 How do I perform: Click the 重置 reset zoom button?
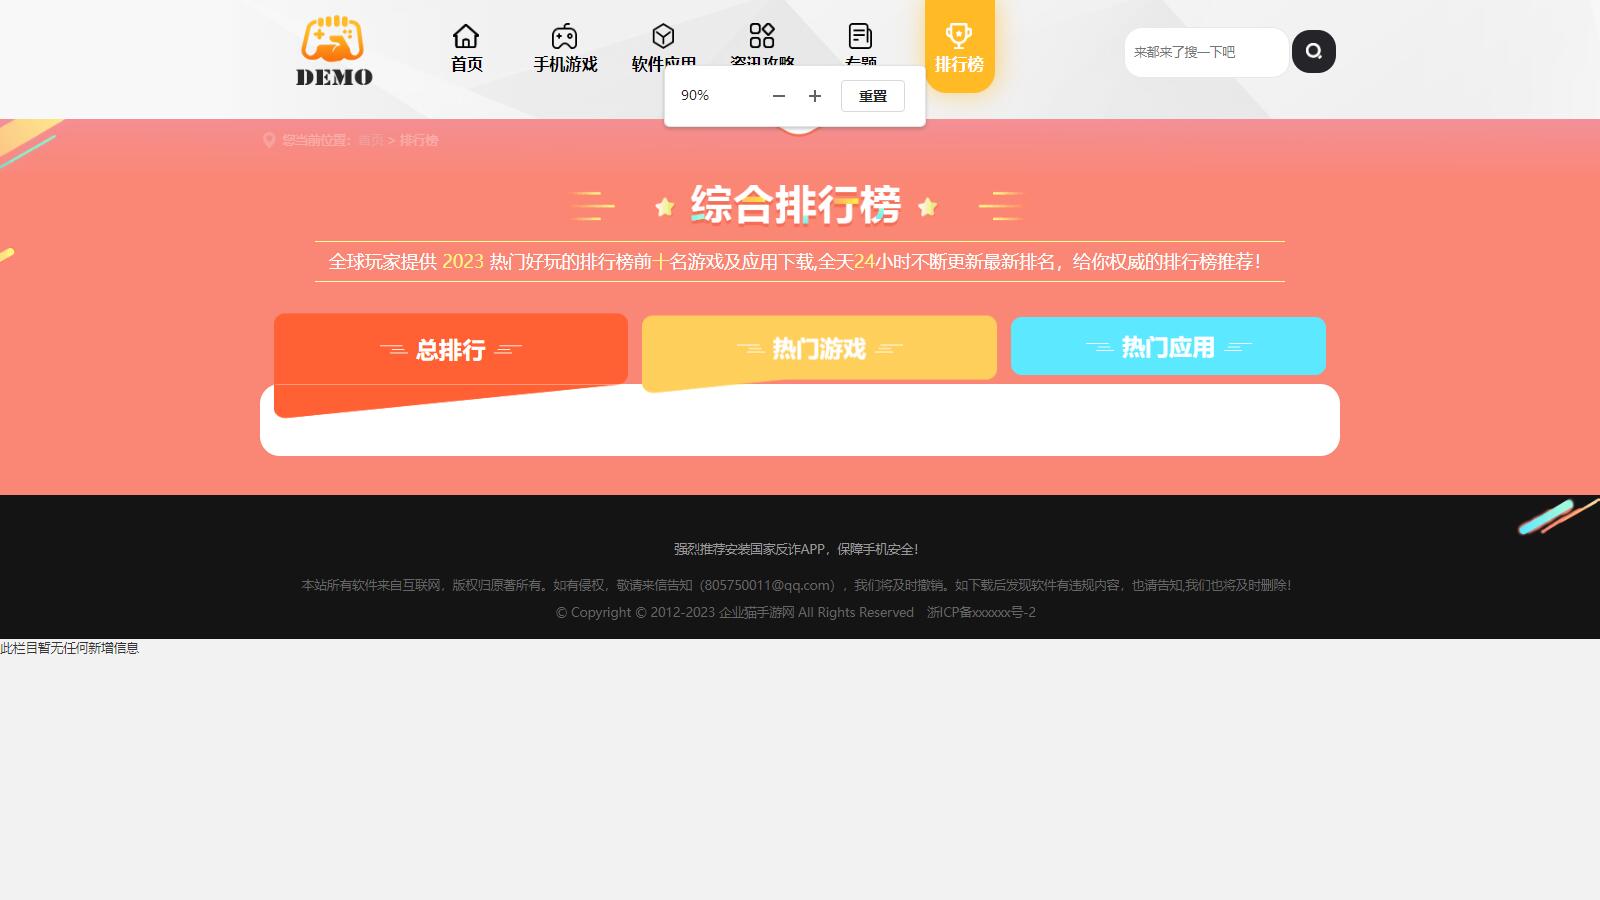(872, 96)
